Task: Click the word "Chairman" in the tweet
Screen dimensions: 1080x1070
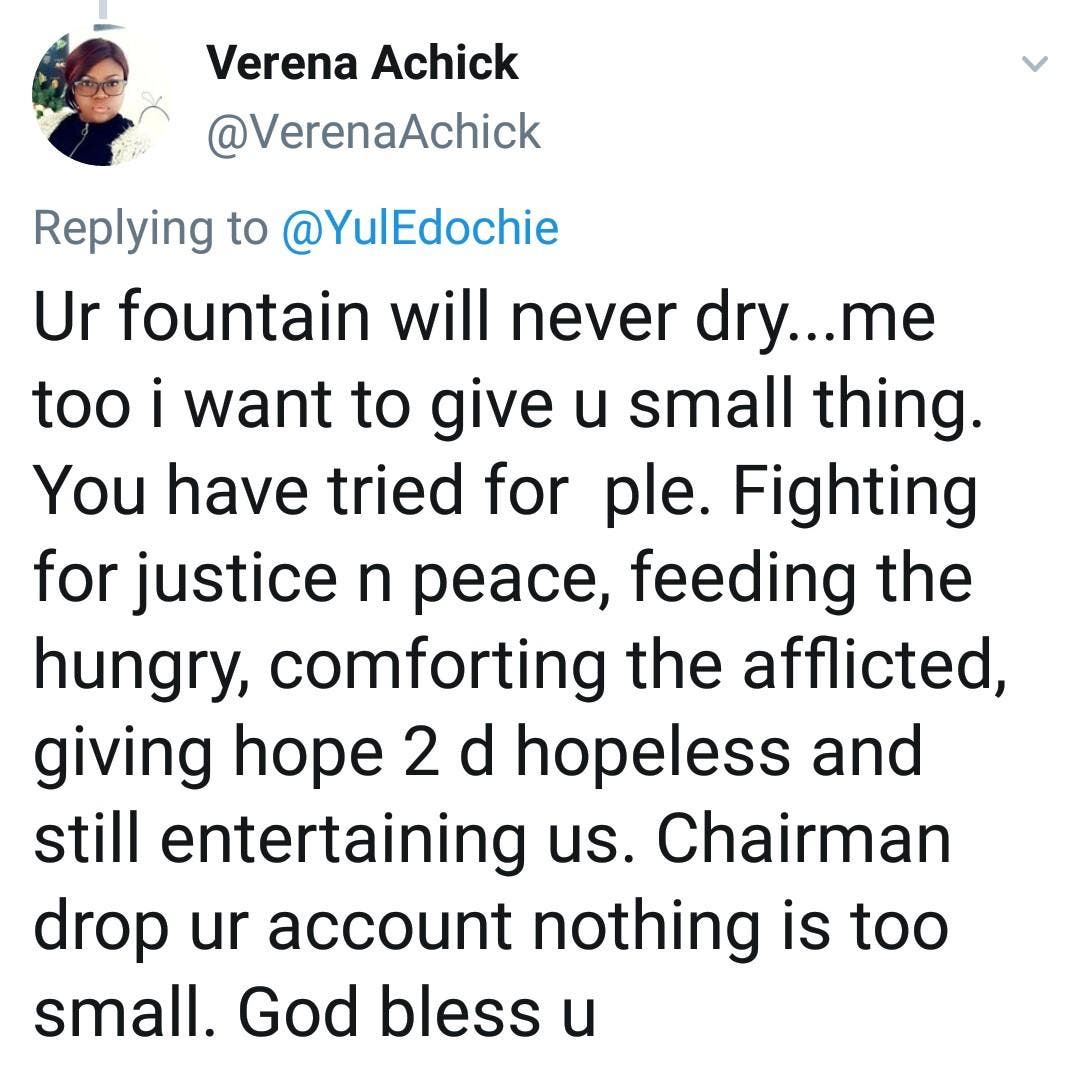Action: (803, 841)
